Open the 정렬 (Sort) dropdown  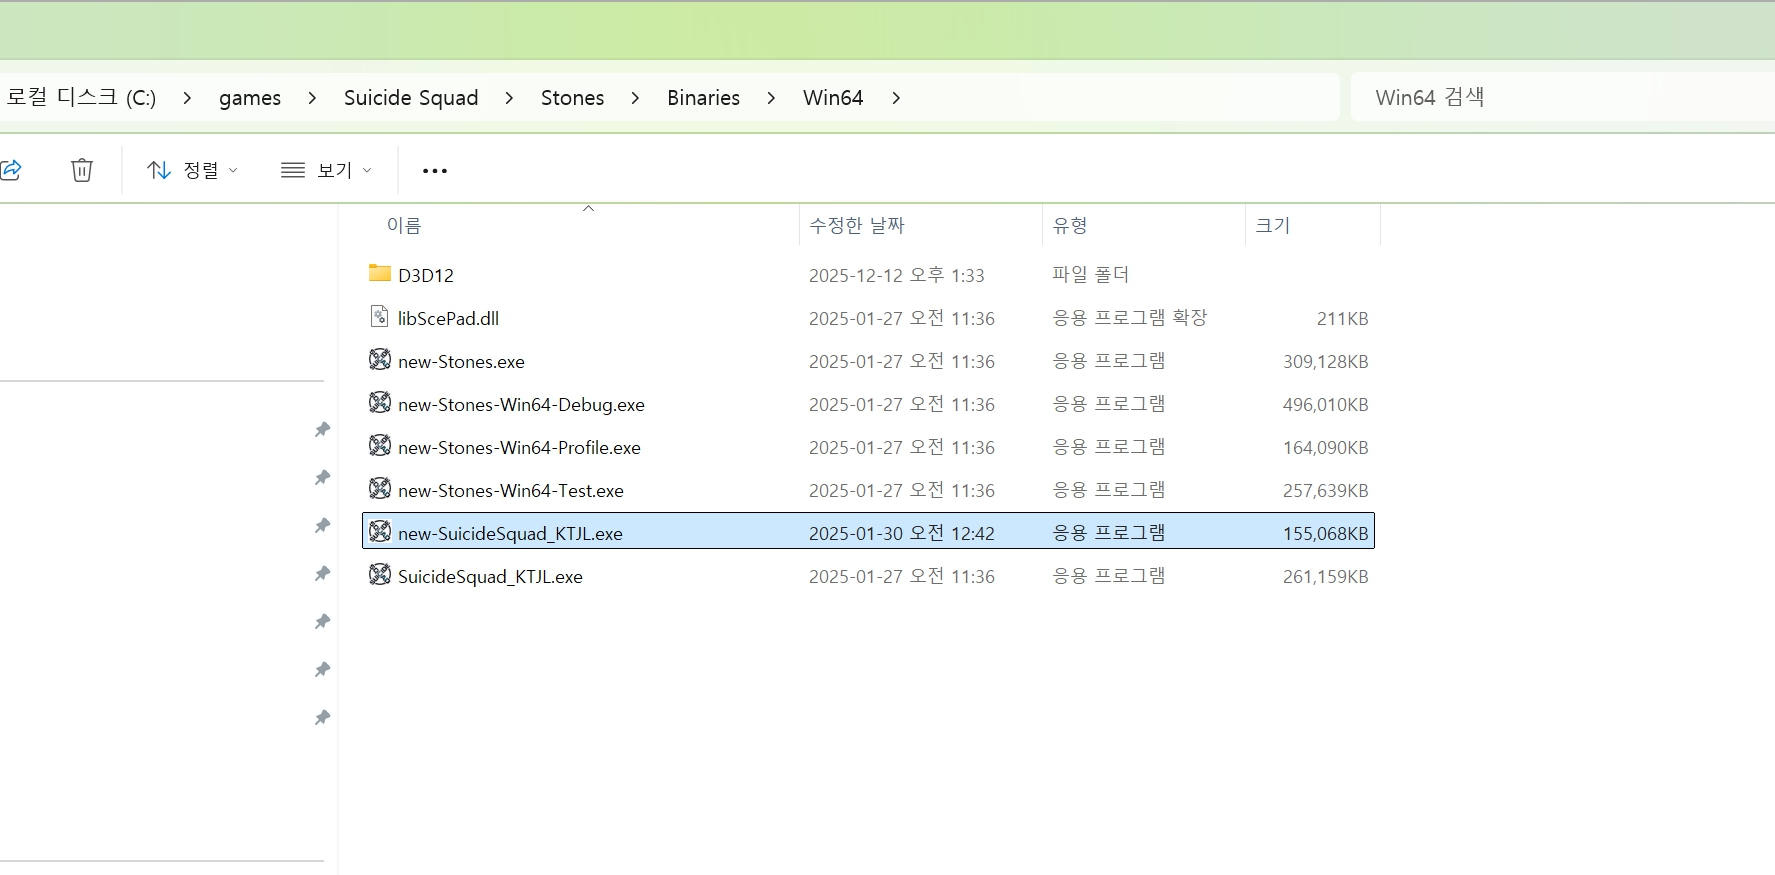193,170
